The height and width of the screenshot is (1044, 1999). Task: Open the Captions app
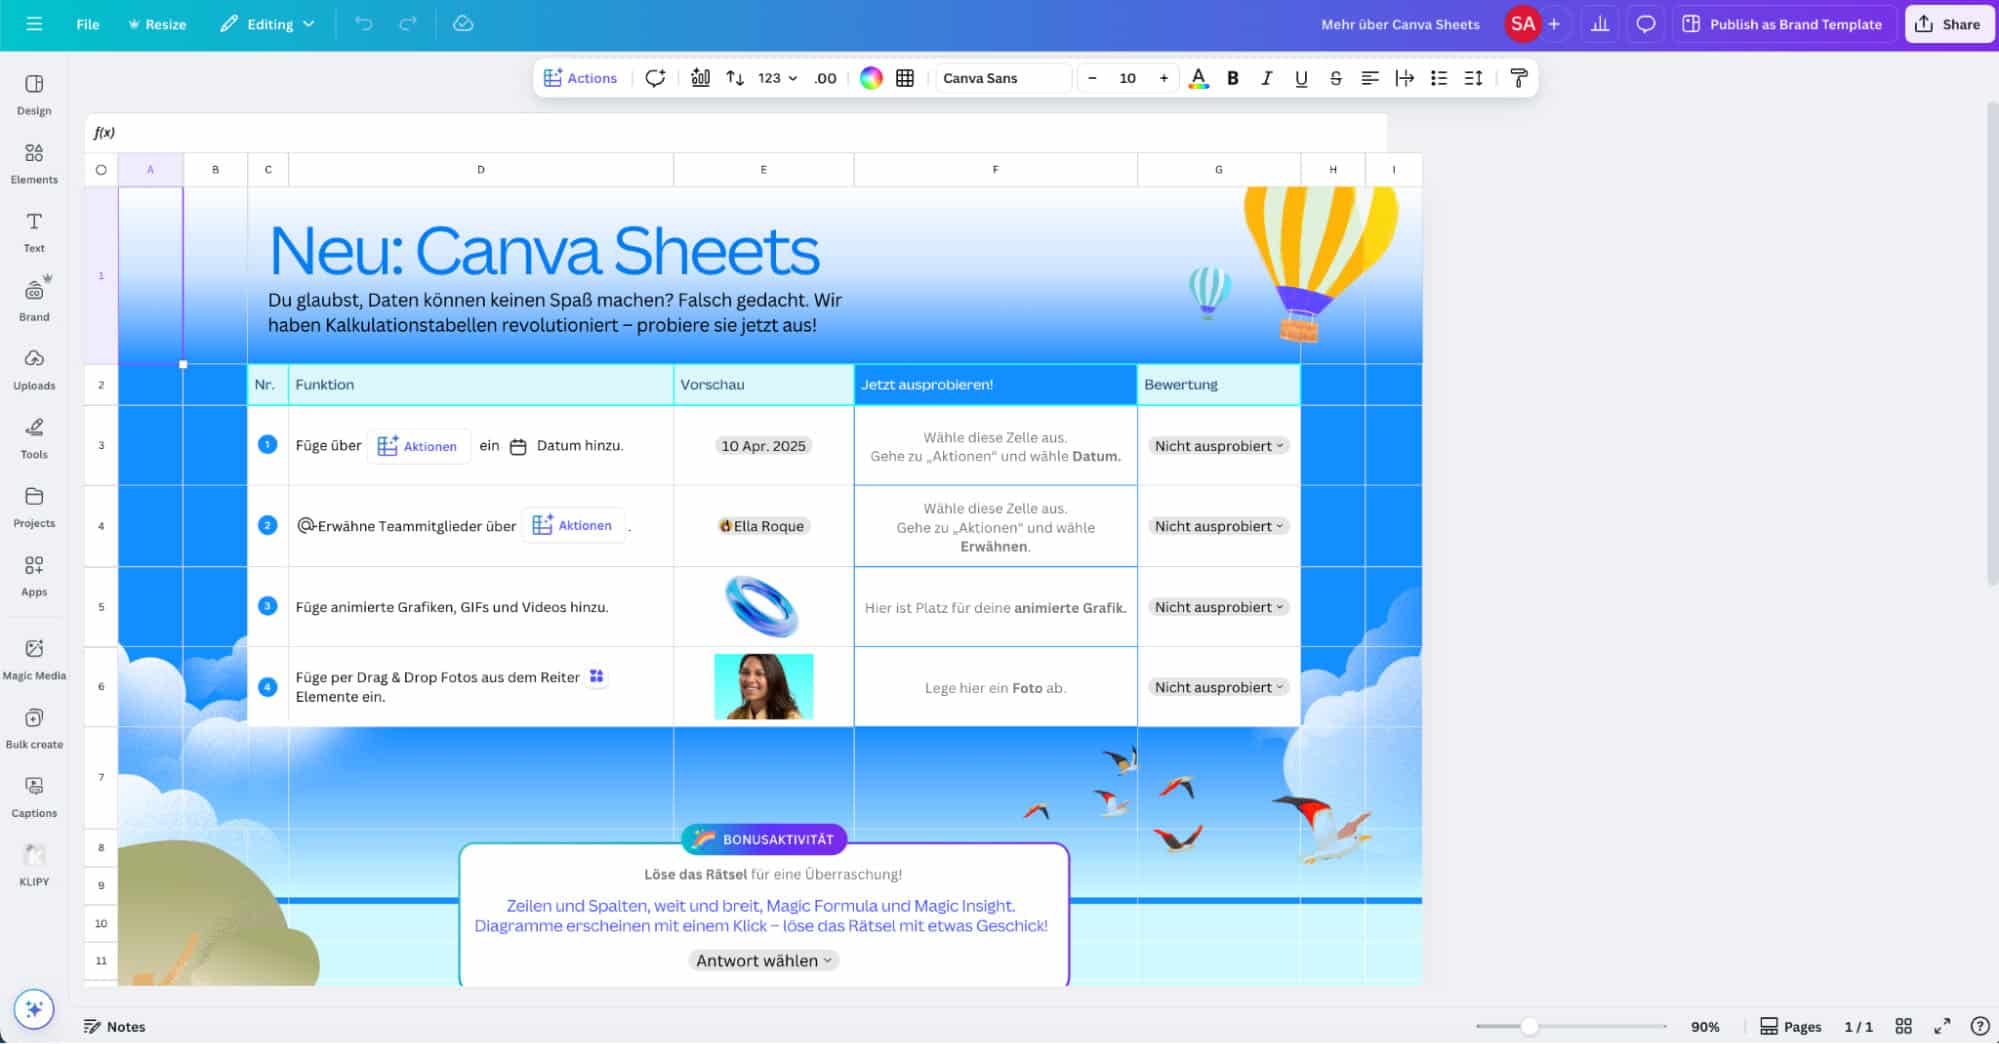[34, 798]
